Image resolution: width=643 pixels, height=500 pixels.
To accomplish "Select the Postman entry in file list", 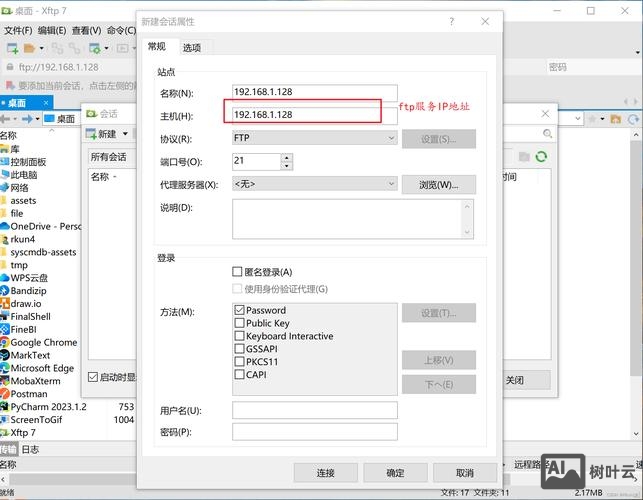I will [x=24, y=394].
